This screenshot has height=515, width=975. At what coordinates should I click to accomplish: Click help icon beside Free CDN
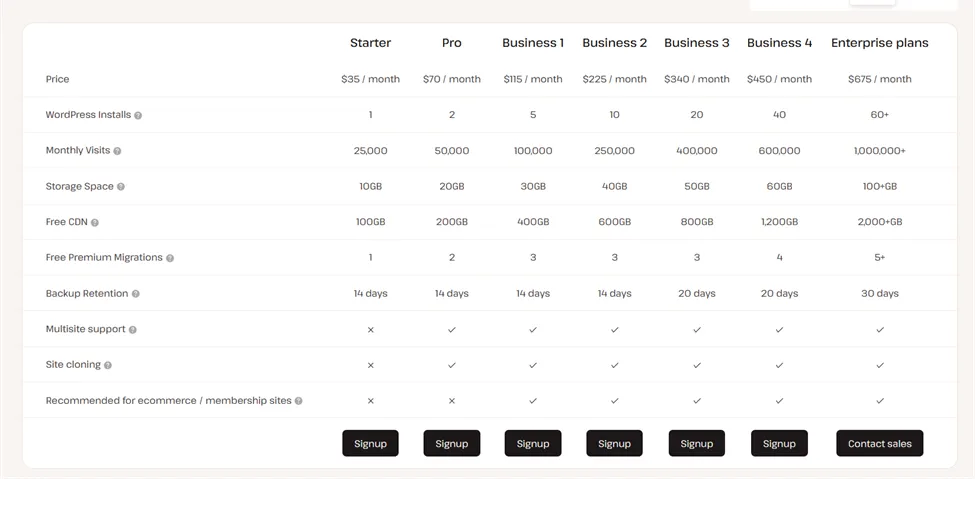[x=95, y=223]
